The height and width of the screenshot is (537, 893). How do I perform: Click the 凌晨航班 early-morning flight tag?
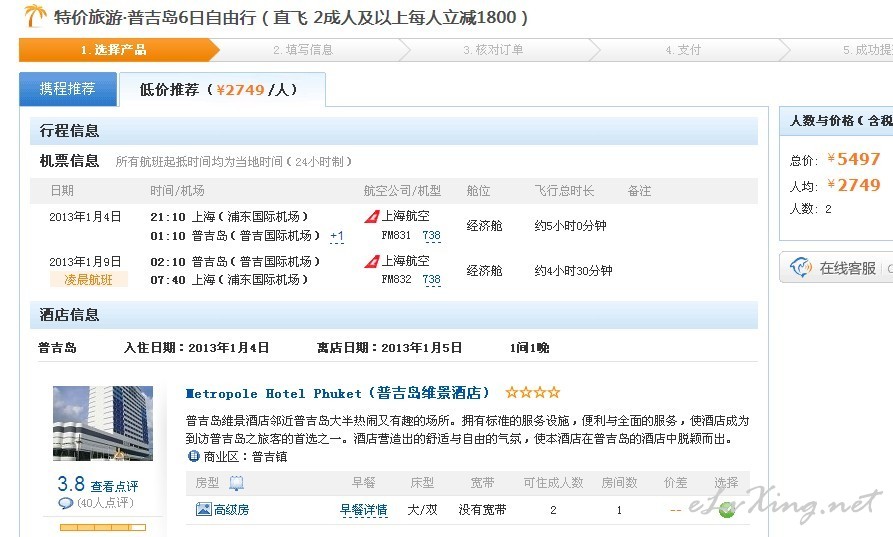click(x=88, y=280)
